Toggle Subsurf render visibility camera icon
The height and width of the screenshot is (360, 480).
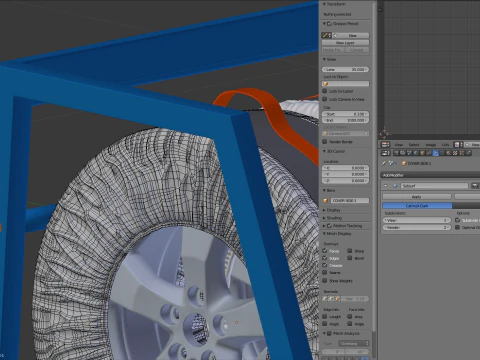[x=475, y=186]
